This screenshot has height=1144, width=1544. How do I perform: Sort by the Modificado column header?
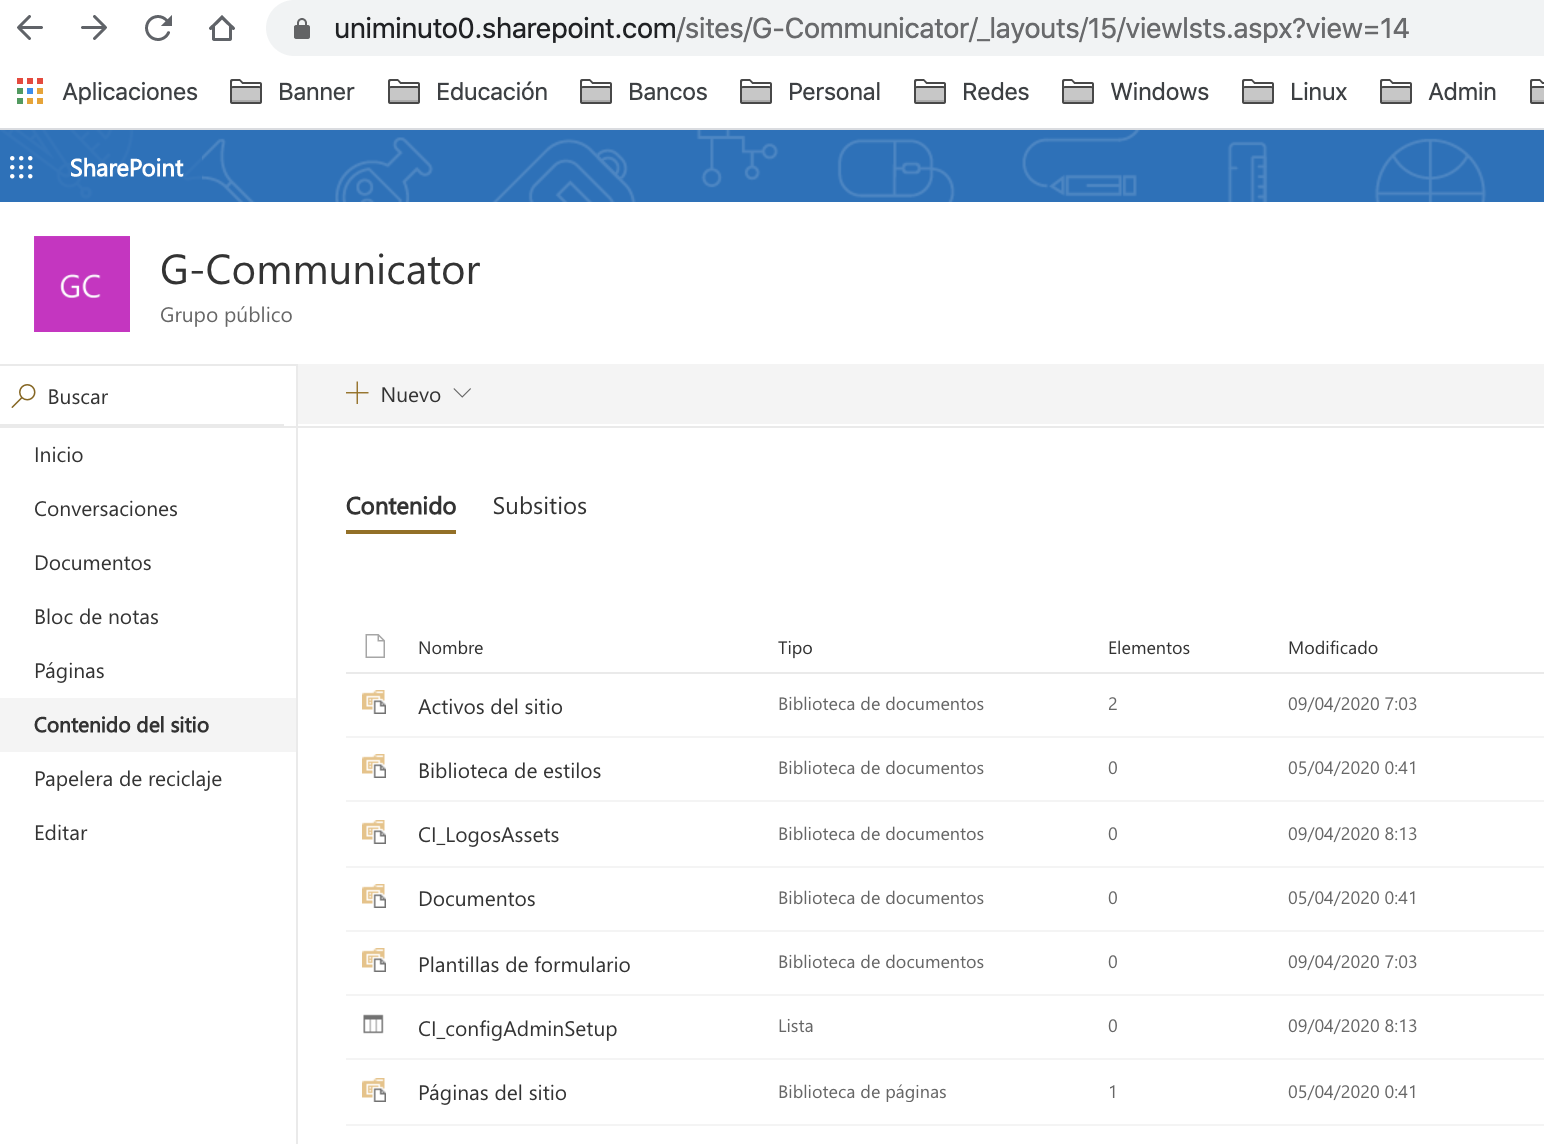(x=1333, y=648)
